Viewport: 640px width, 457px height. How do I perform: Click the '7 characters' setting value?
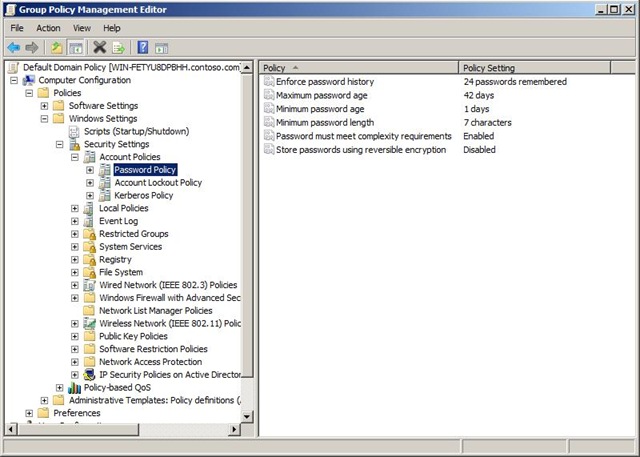tap(487, 122)
